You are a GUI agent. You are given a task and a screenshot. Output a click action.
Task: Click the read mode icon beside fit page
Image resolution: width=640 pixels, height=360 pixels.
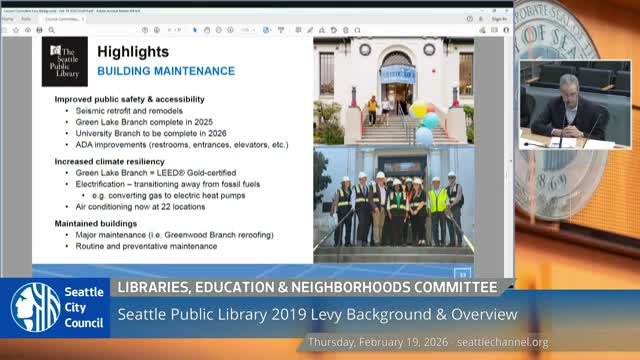click(281, 30)
